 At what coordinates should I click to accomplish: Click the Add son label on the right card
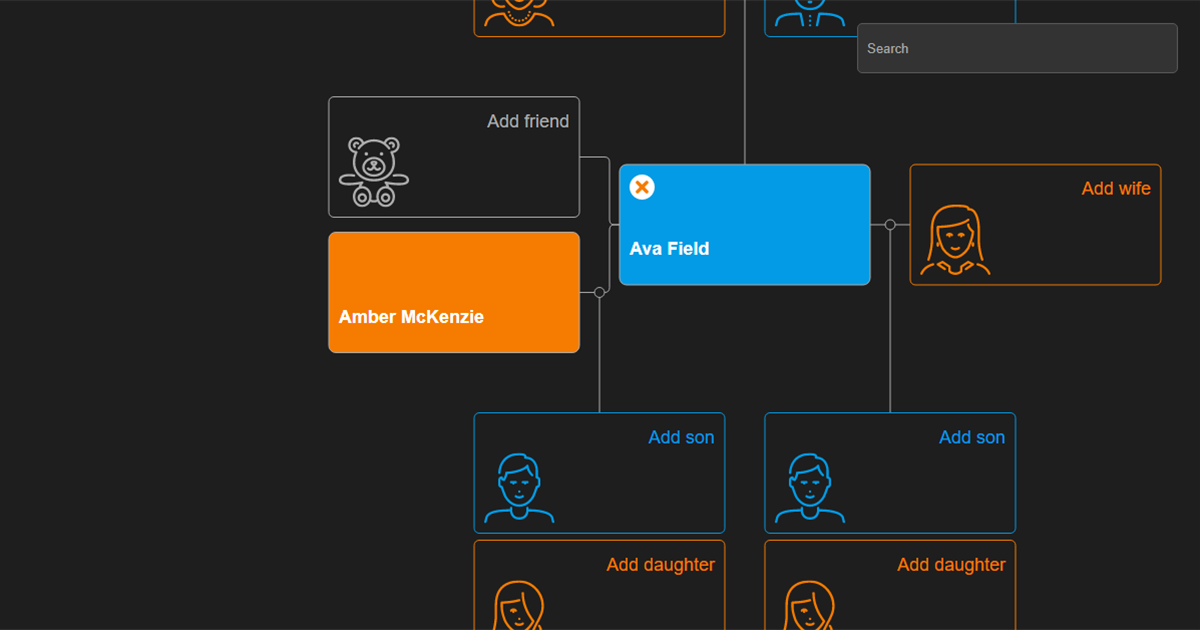tap(972, 437)
